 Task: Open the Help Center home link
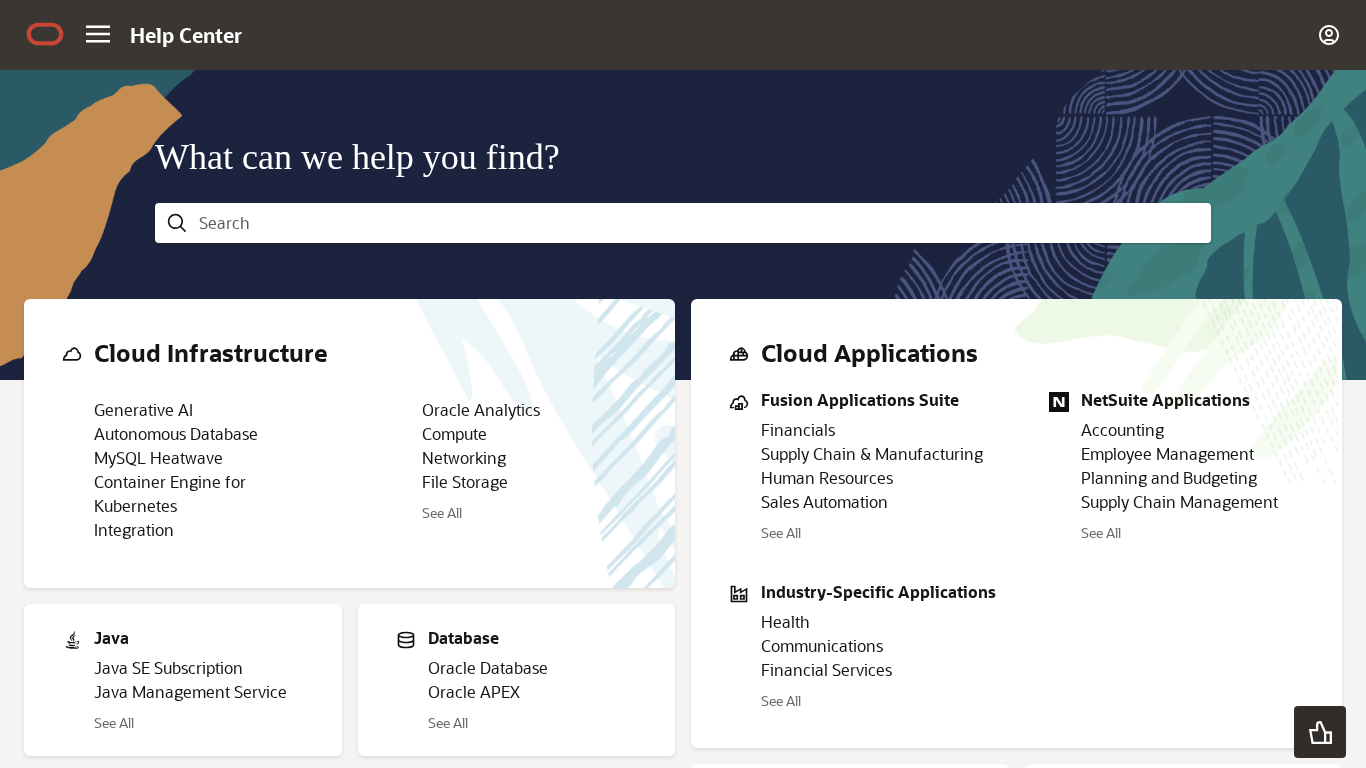coord(186,36)
